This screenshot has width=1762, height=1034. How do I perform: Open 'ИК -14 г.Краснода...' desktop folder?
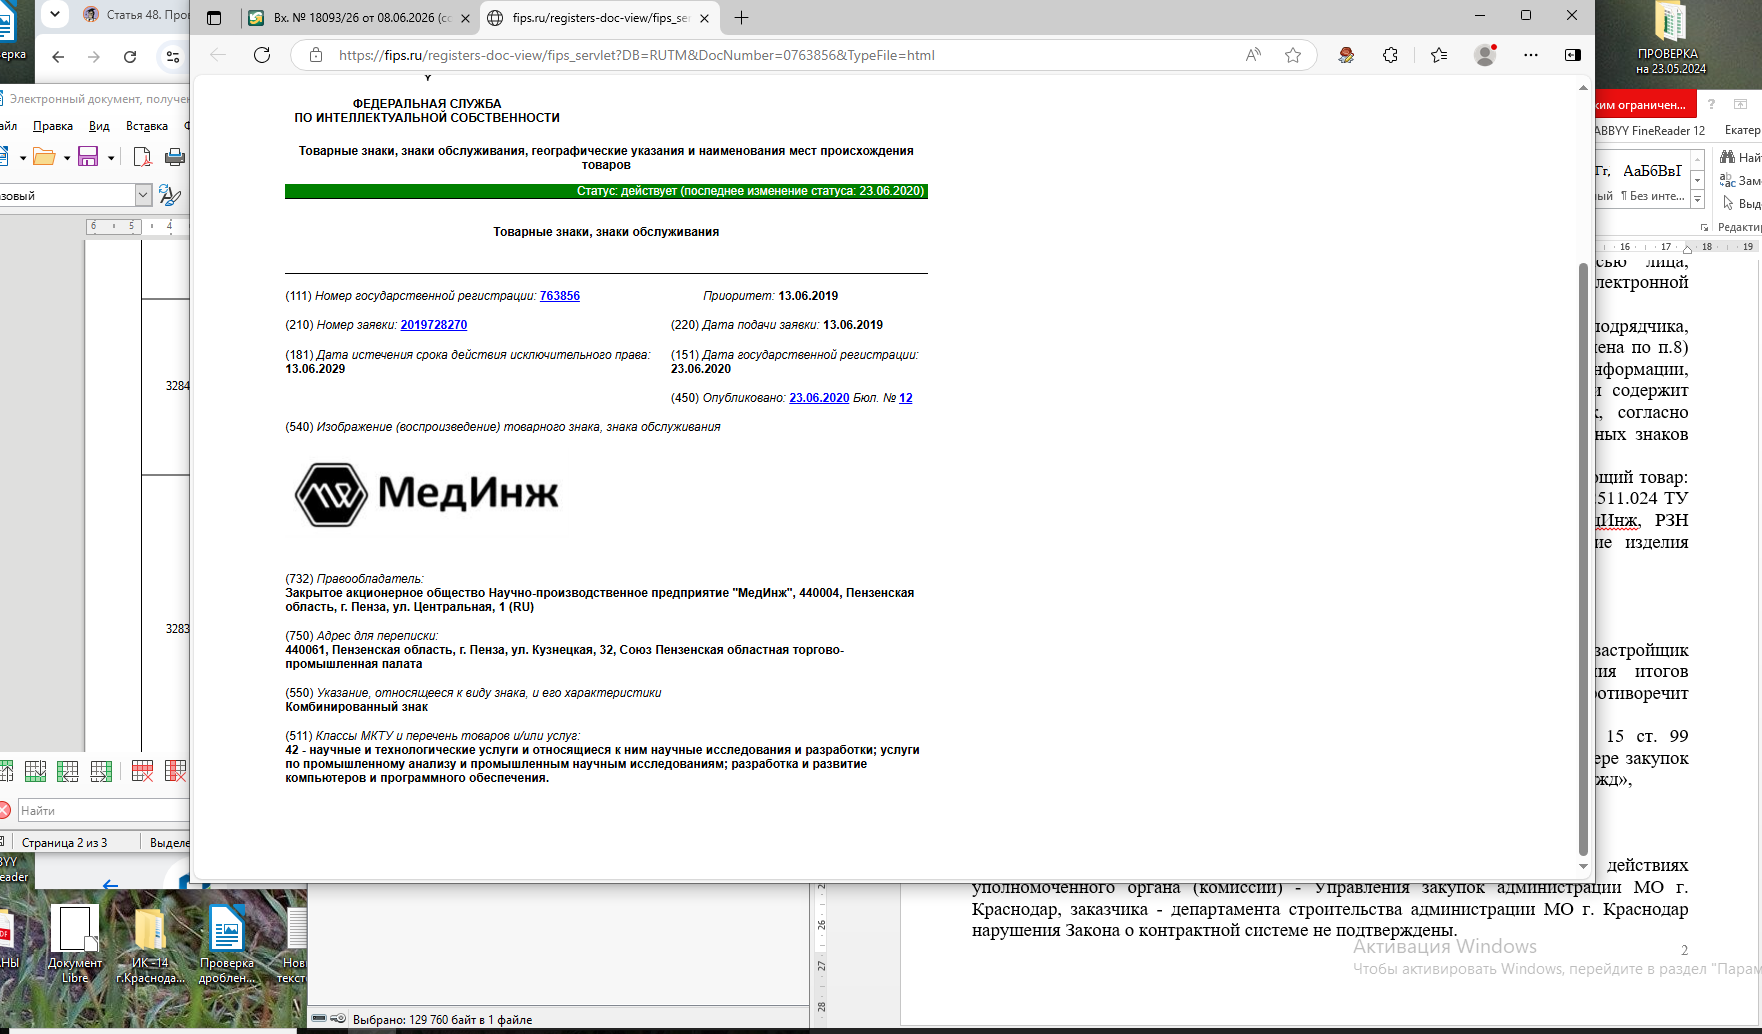(x=150, y=946)
